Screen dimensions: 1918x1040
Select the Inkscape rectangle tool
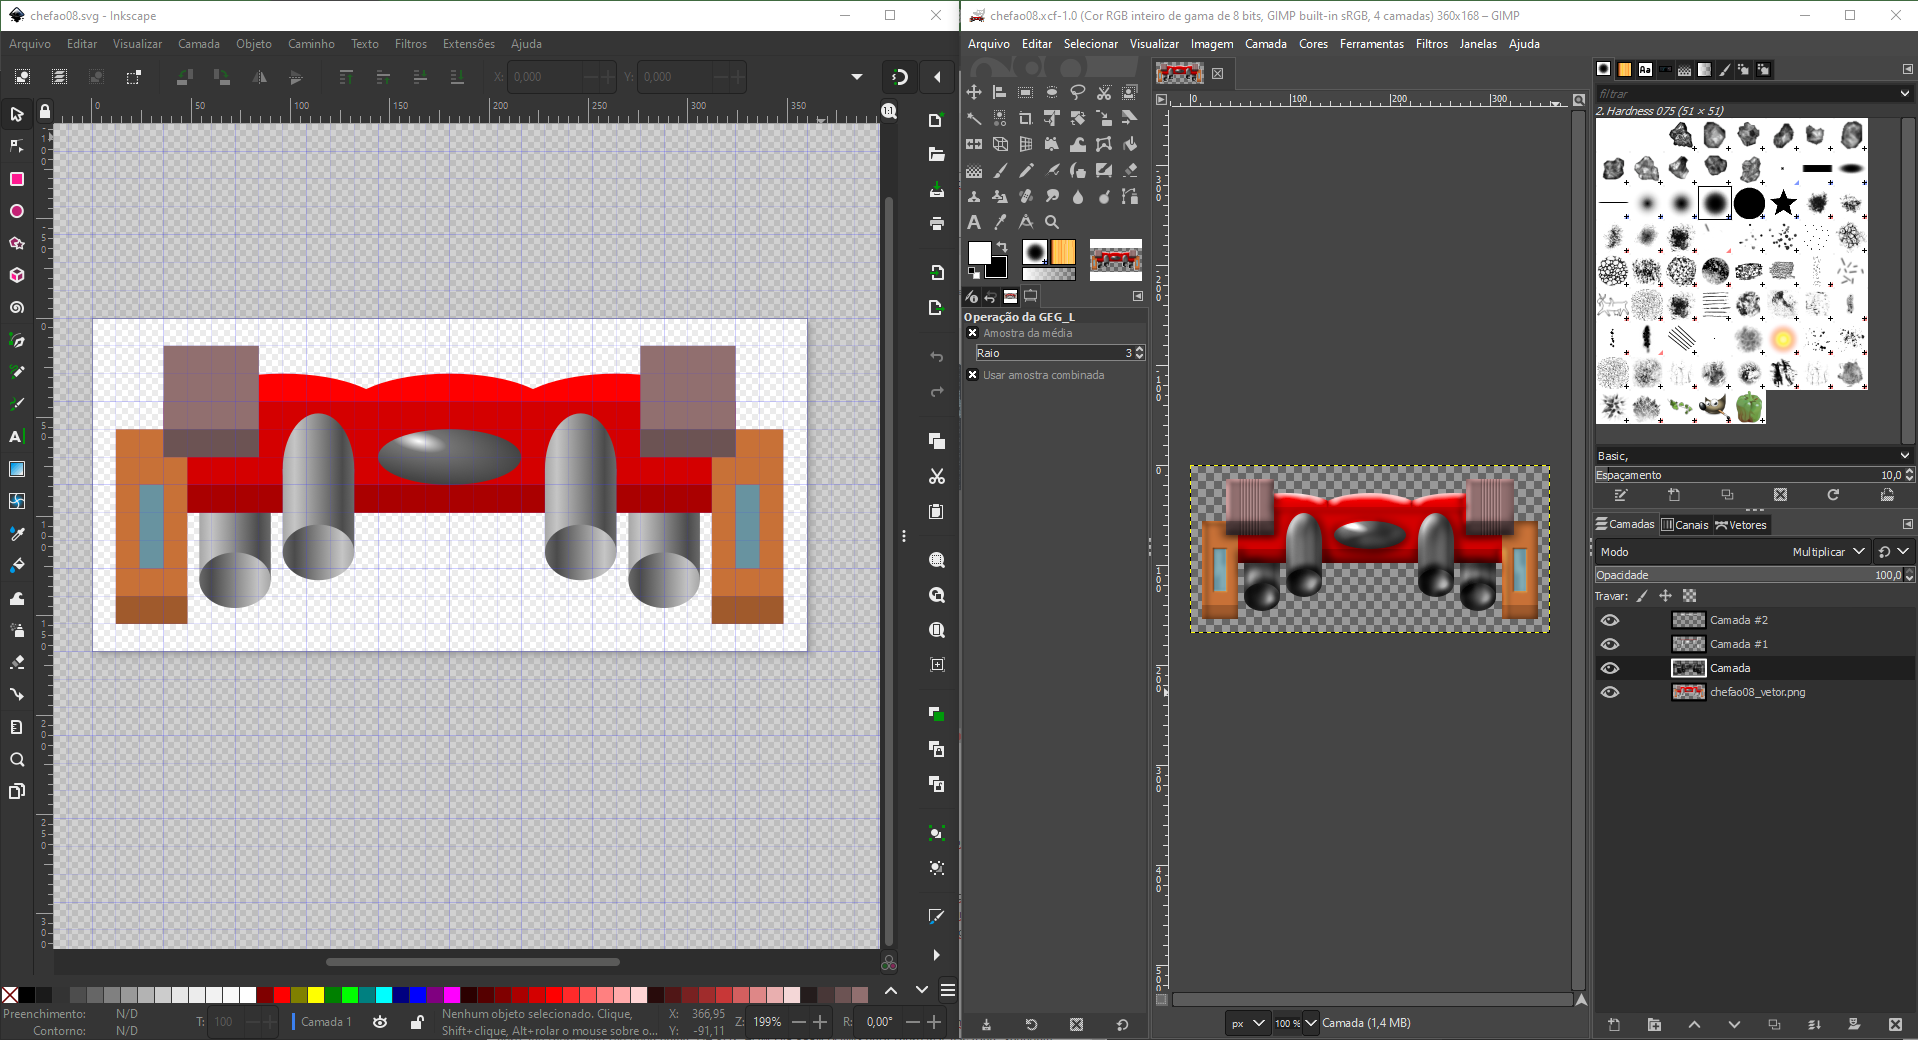[17, 179]
